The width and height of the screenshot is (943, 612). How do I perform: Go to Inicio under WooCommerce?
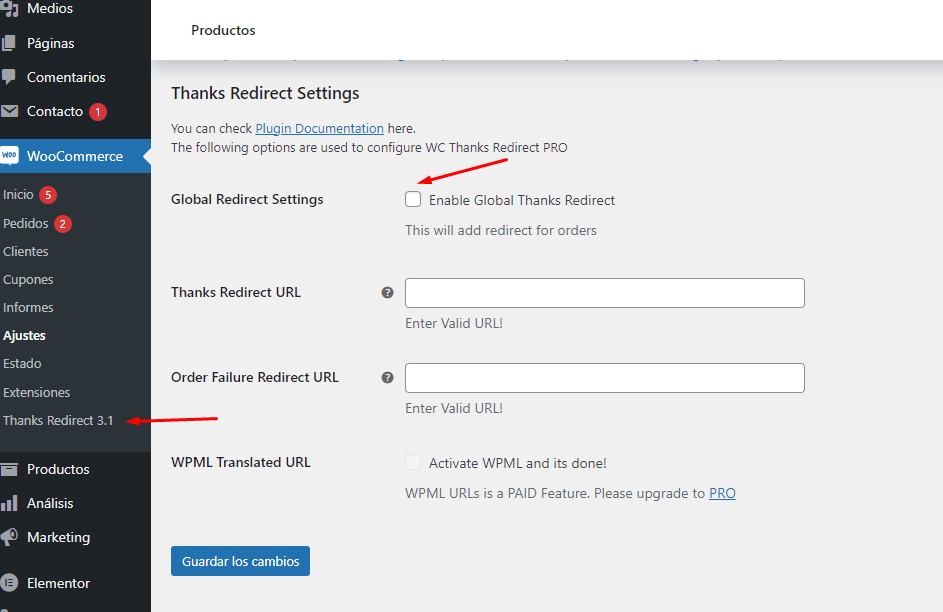click(x=18, y=195)
